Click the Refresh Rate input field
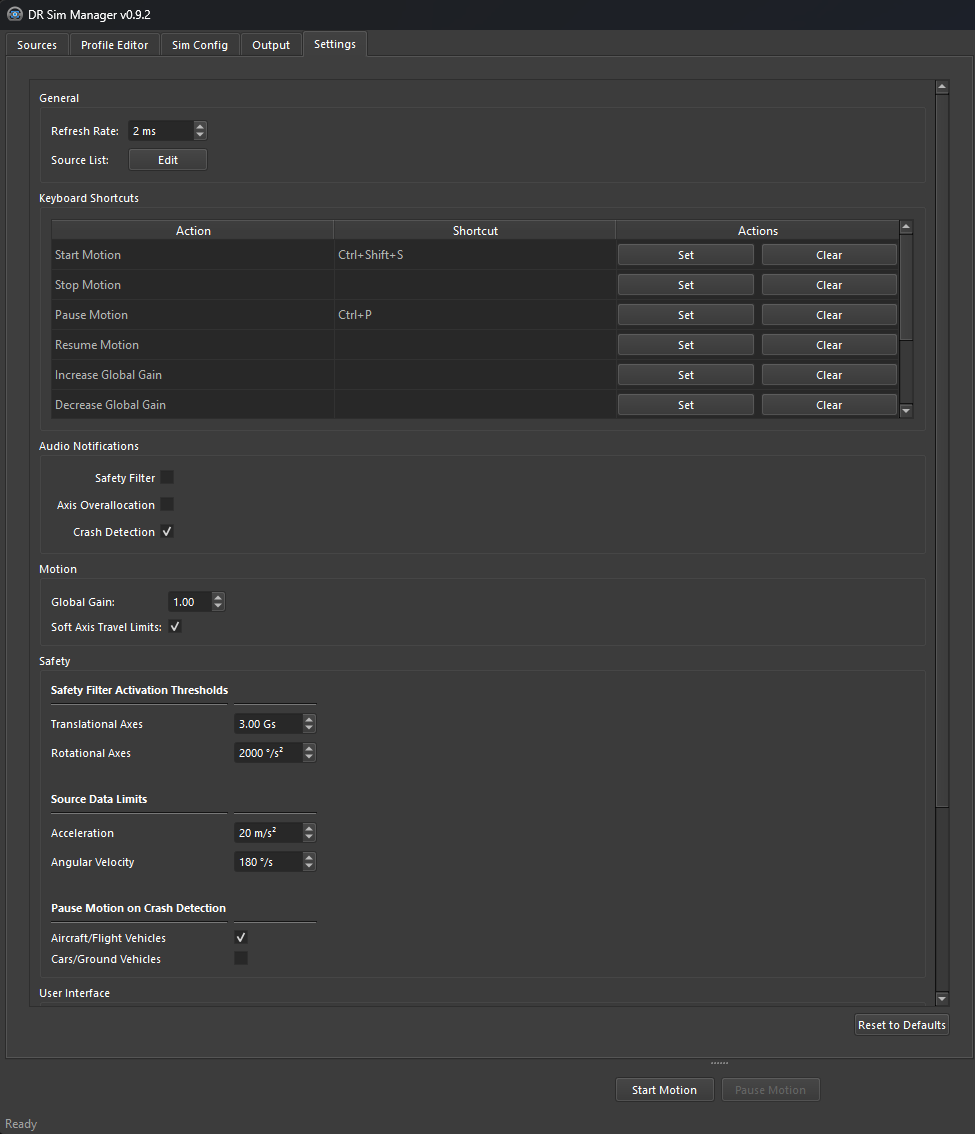Viewport: 975px width, 1134px height. [x=161, y=131]
